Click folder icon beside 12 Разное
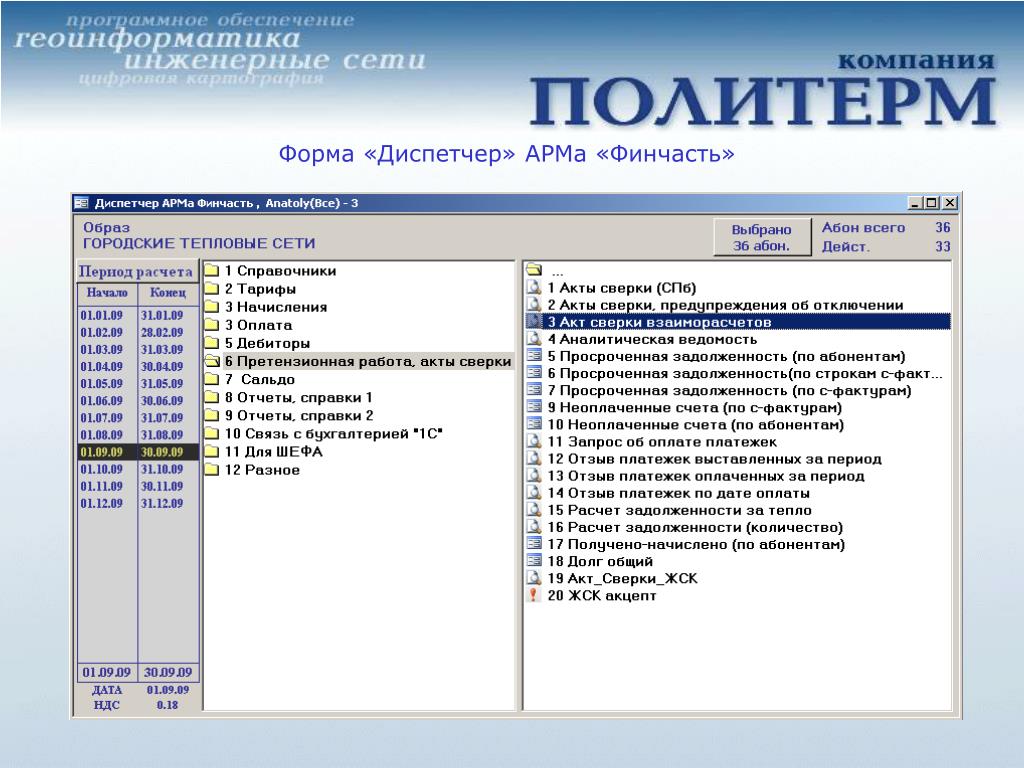Screen dimensions: 1024x768 [212, 470]
